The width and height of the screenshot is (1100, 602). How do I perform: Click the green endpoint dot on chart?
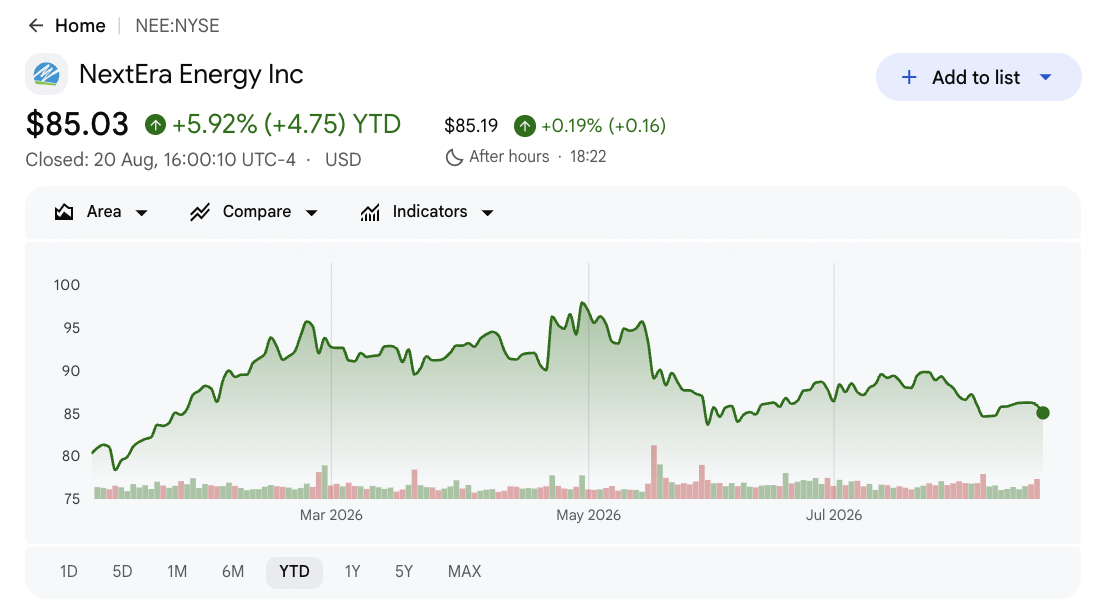tap(1043, 413)
